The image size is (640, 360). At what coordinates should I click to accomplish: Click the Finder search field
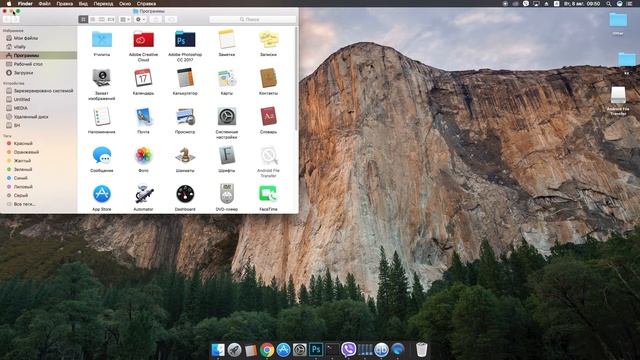(252, 19)
